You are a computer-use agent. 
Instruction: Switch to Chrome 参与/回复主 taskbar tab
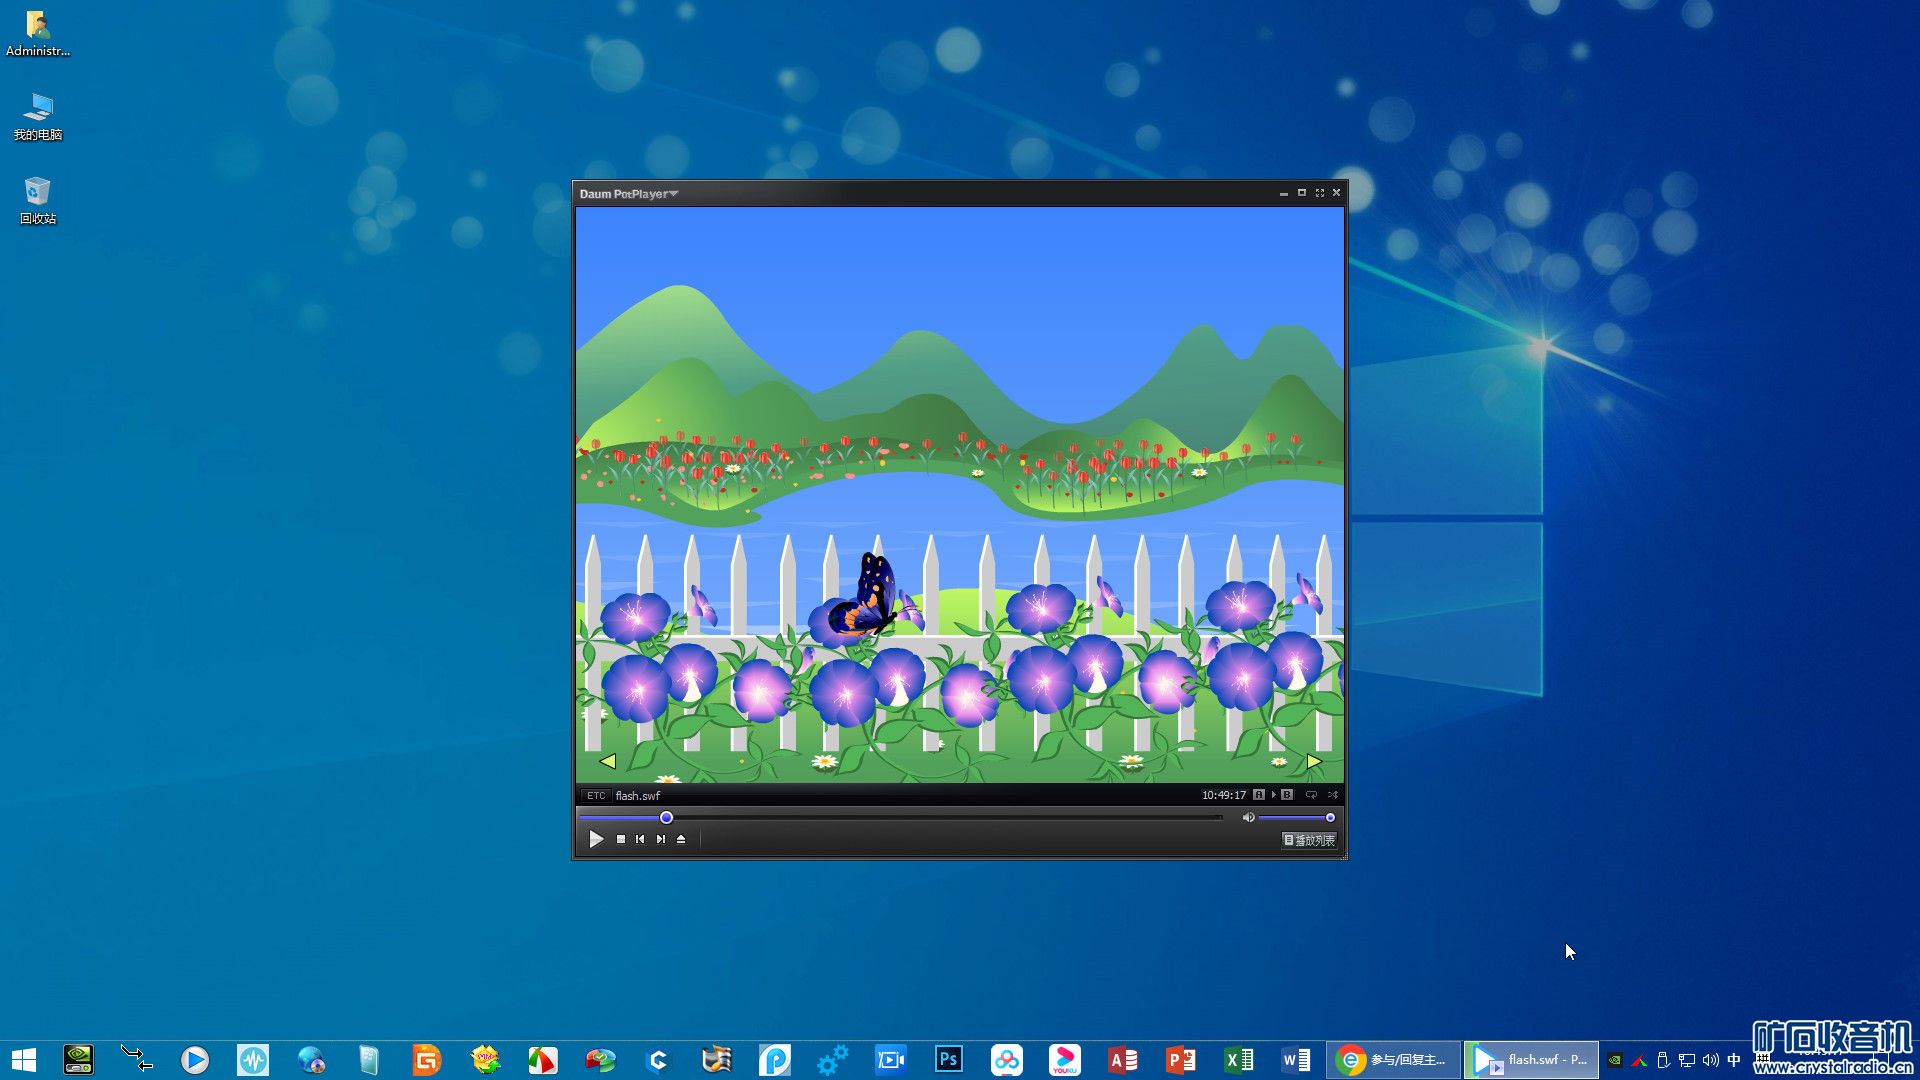click(1393, 1060)
